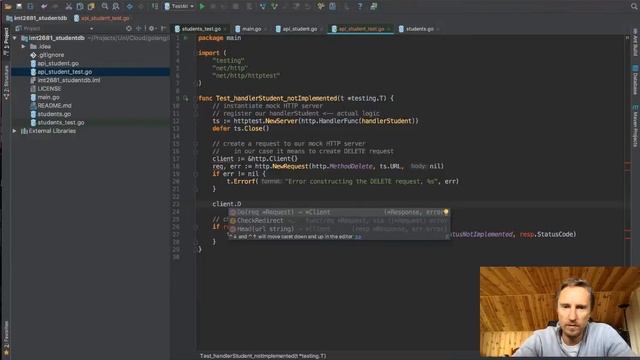
Task: Click the Paste toolbar icon
Action: coord(91,7)
